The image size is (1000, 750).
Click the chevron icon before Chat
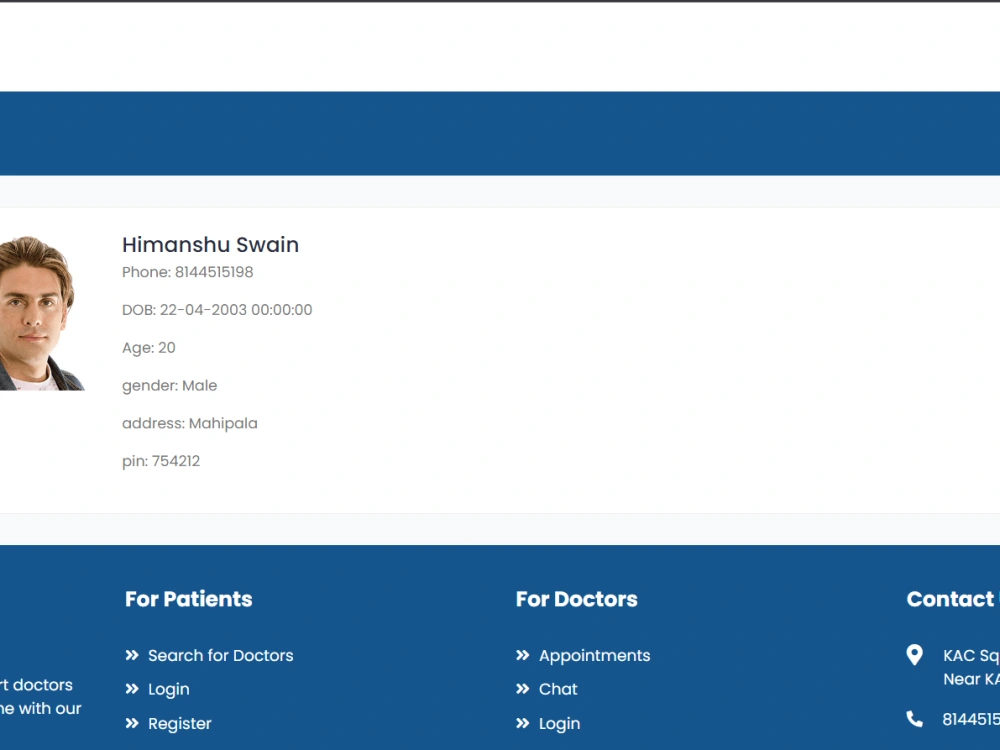pos(521,689)
